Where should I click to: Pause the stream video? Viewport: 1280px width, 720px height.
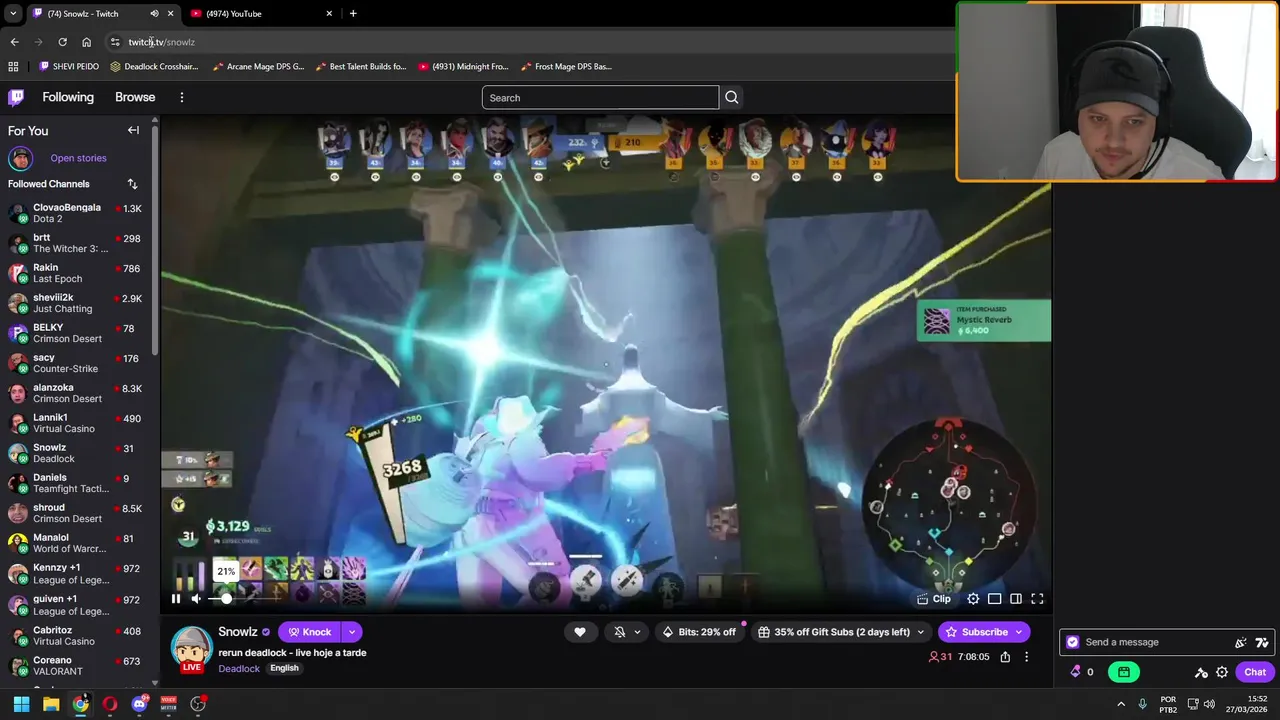(176, 599)
